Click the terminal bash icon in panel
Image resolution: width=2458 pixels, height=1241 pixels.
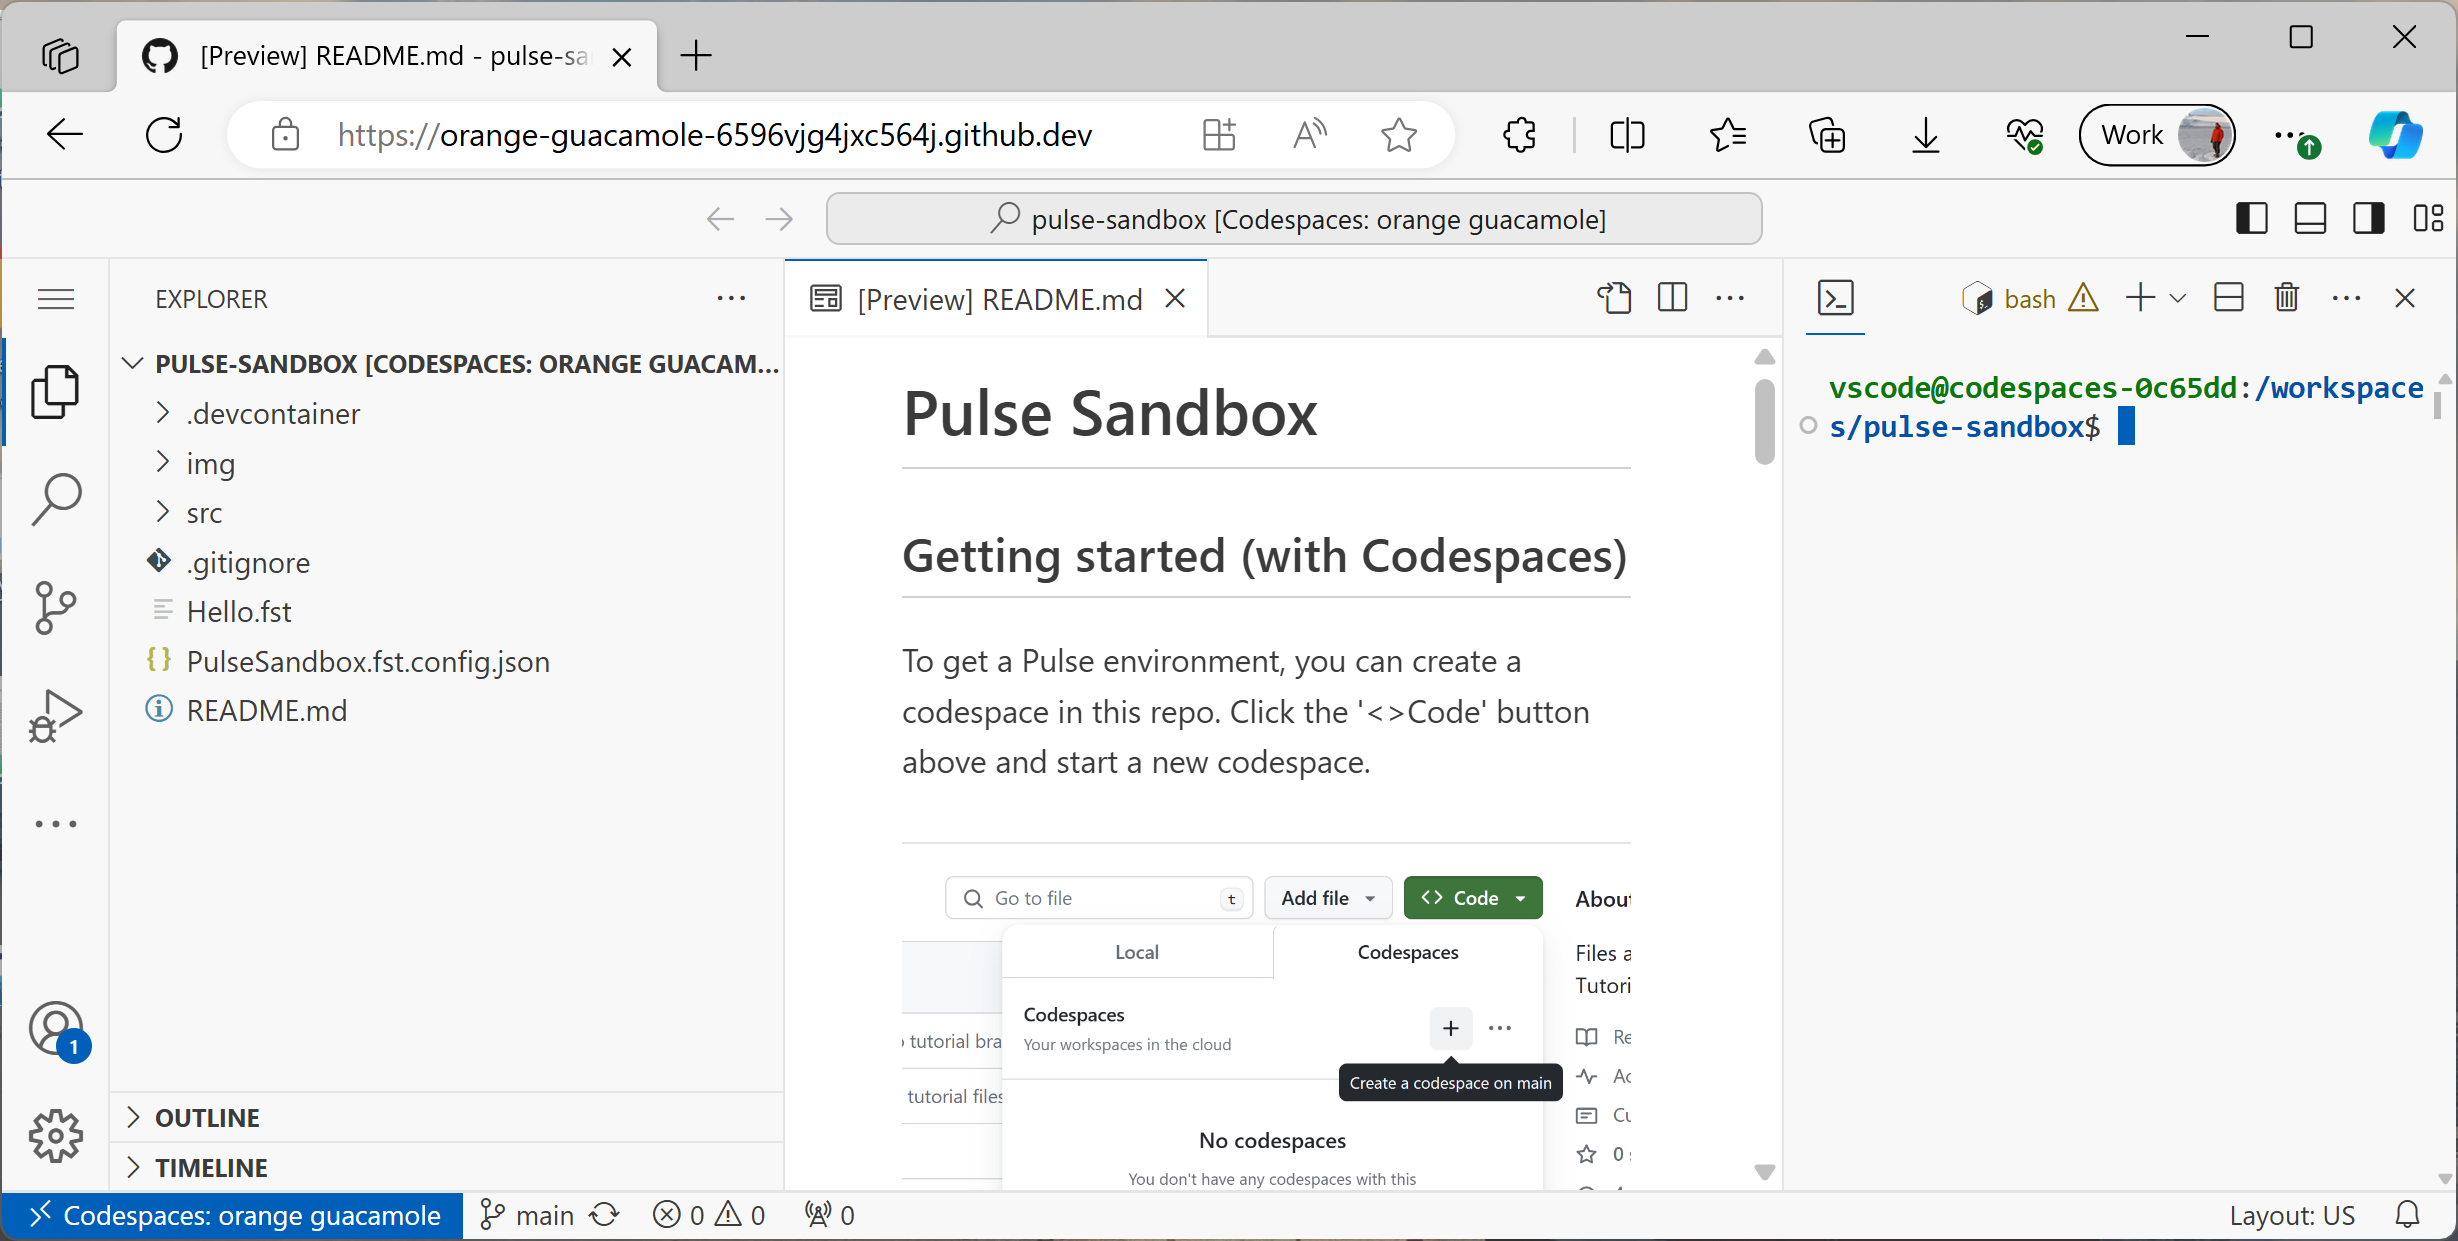(1975, 299)
